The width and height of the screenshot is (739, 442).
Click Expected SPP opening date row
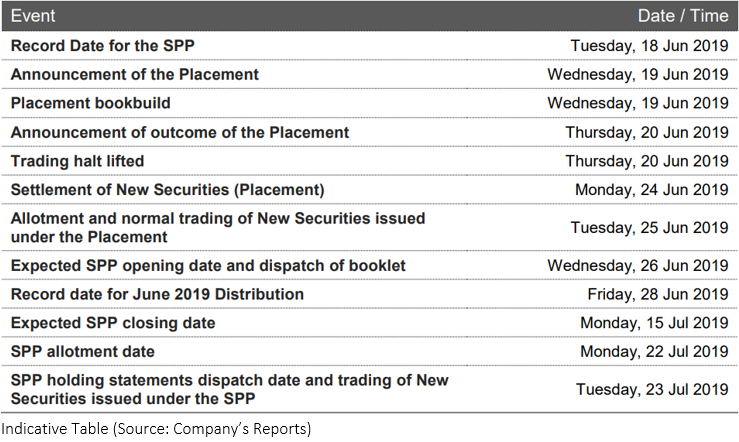[370, 266]
